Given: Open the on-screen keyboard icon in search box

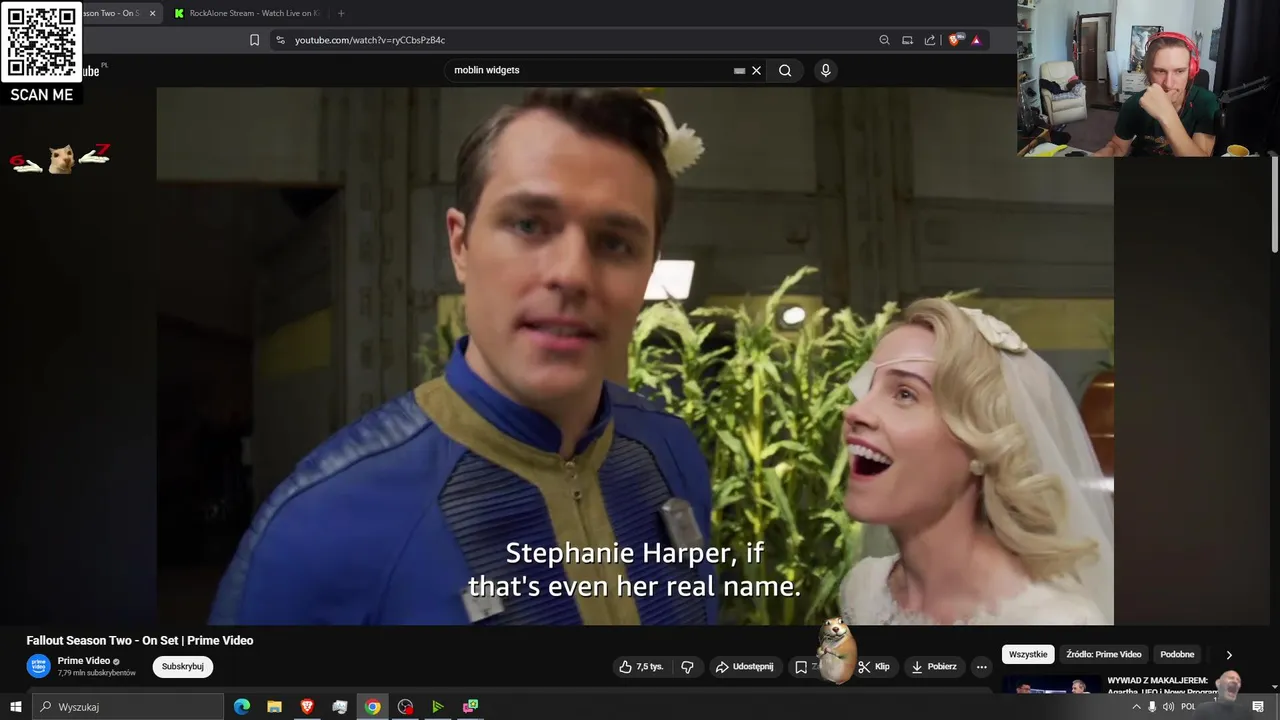Looking at the screenshot, I should coord(739,71).
